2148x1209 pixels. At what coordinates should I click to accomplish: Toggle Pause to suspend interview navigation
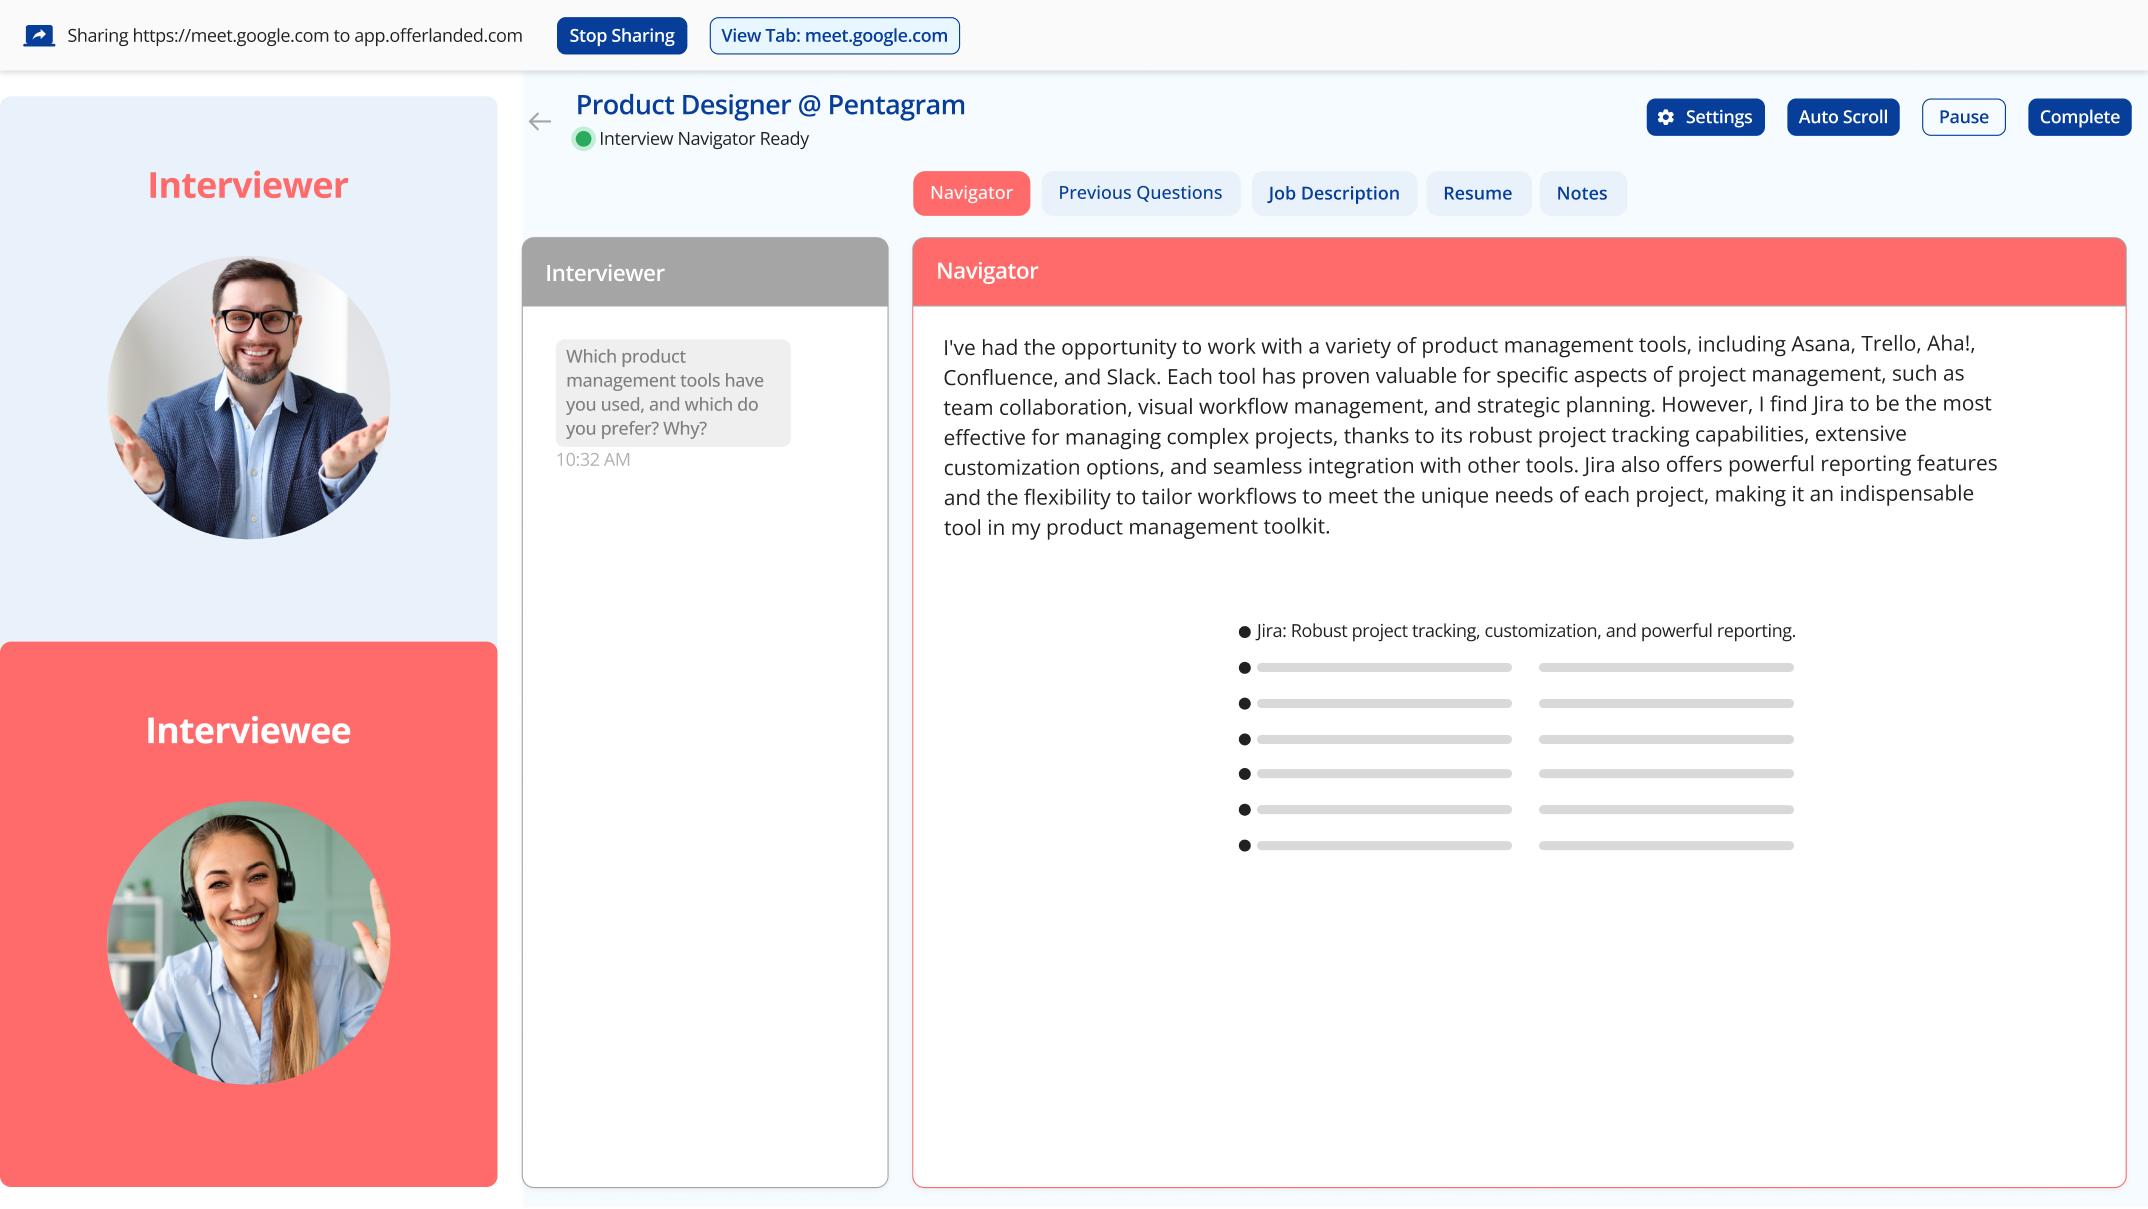tap(1962, 116)
